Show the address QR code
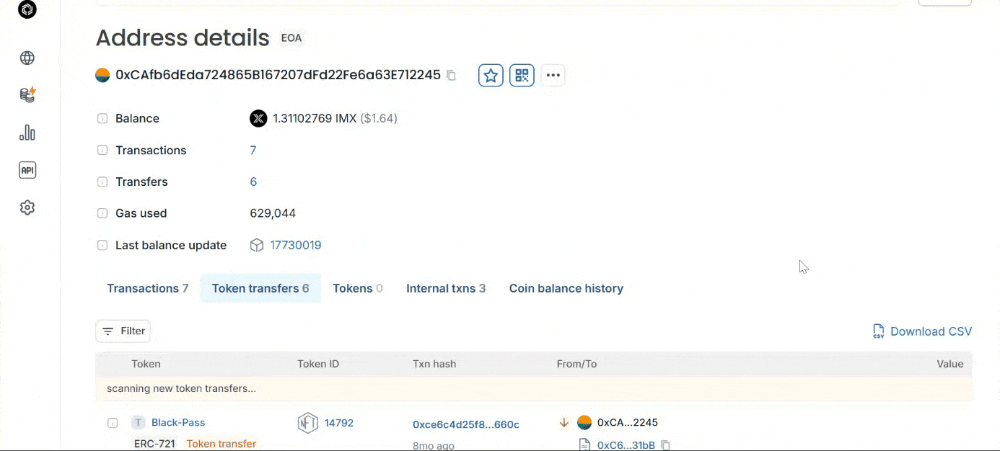Viewport: 1000px width, 451px height. pos(522,75)
